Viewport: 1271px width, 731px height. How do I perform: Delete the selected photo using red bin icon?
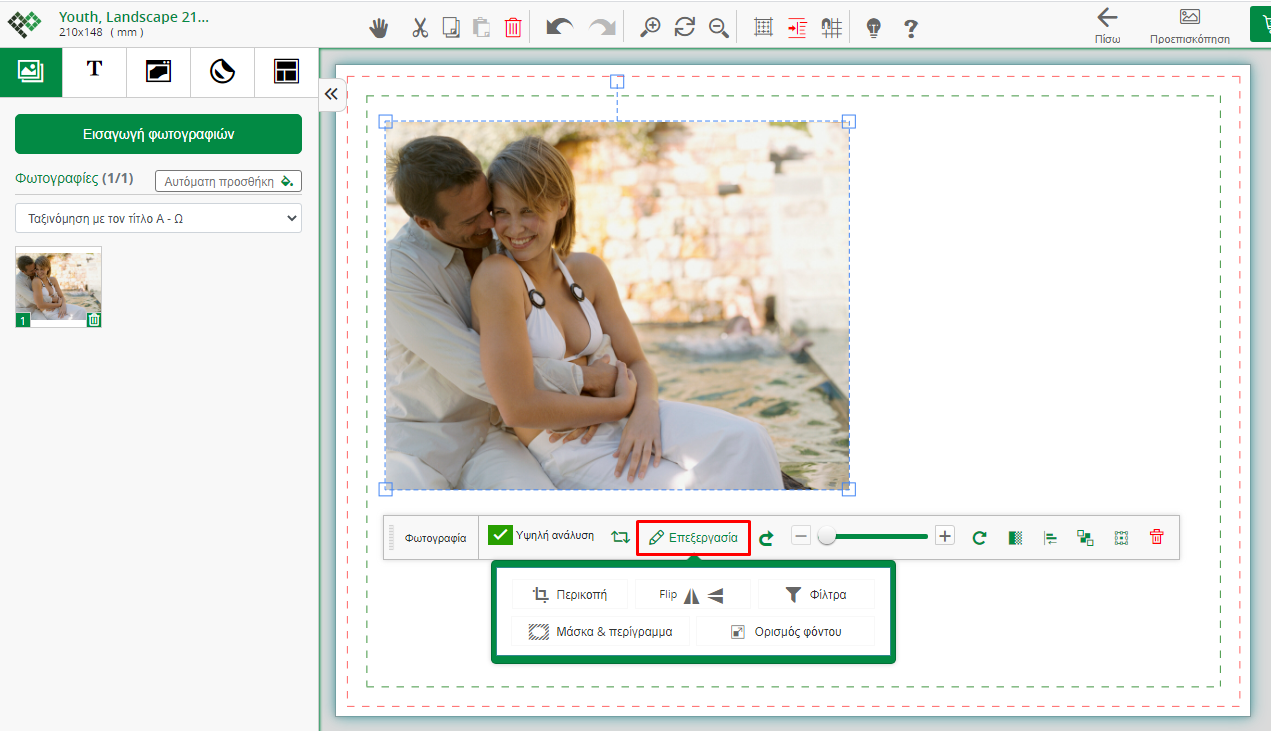tap(1156, 537)
